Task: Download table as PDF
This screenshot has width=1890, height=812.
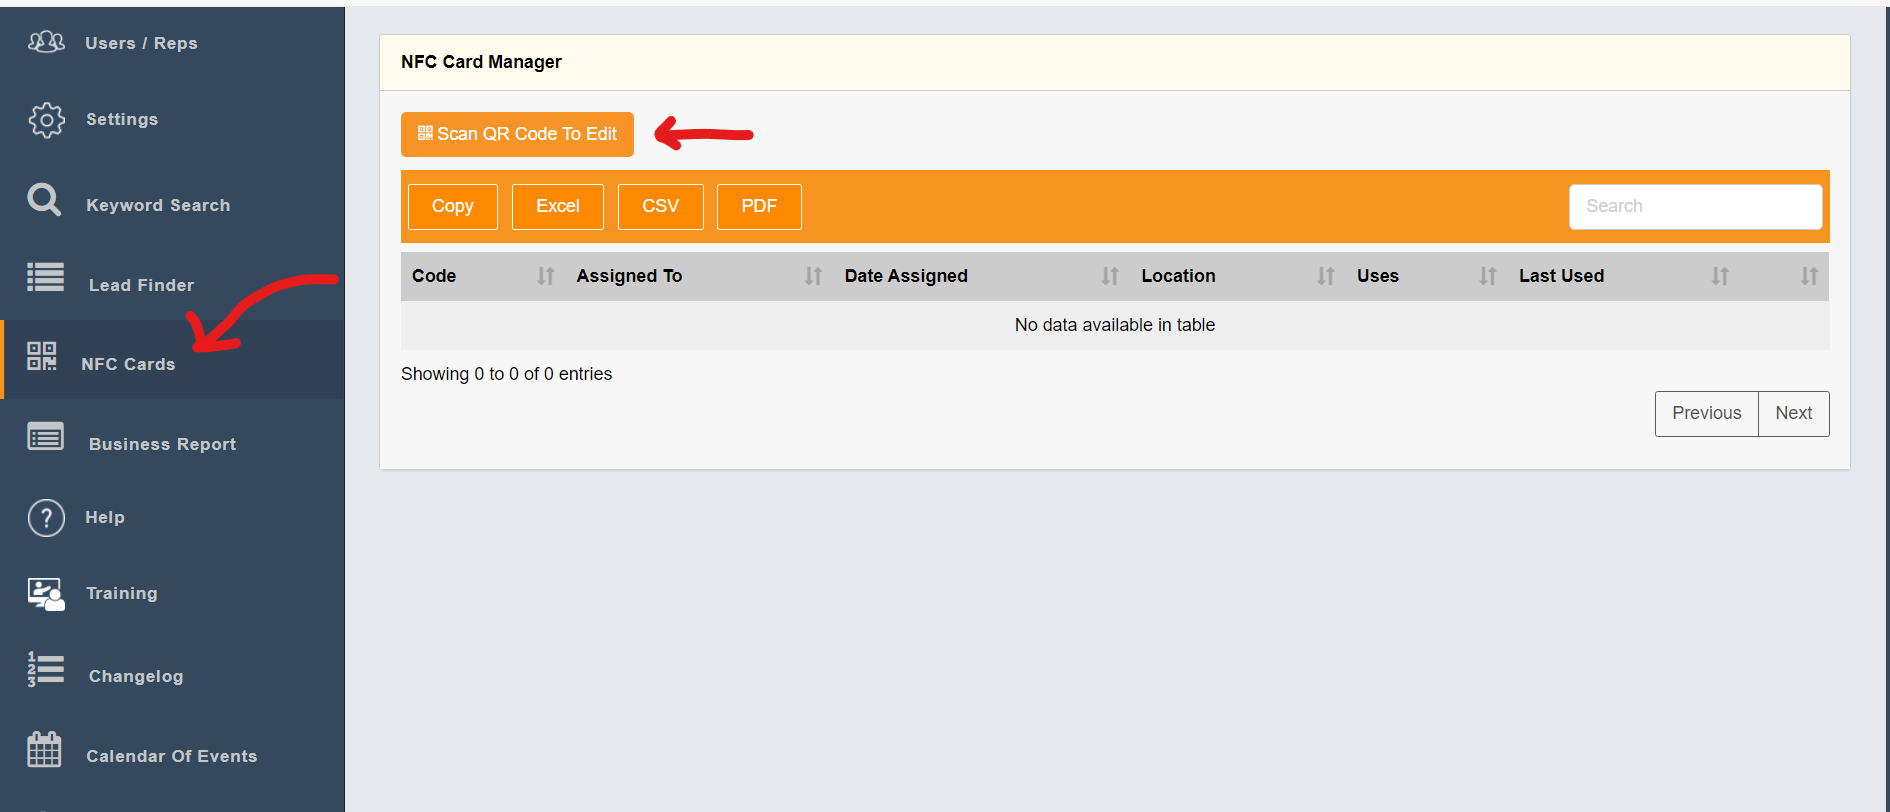Action: (x=758, y=206)
